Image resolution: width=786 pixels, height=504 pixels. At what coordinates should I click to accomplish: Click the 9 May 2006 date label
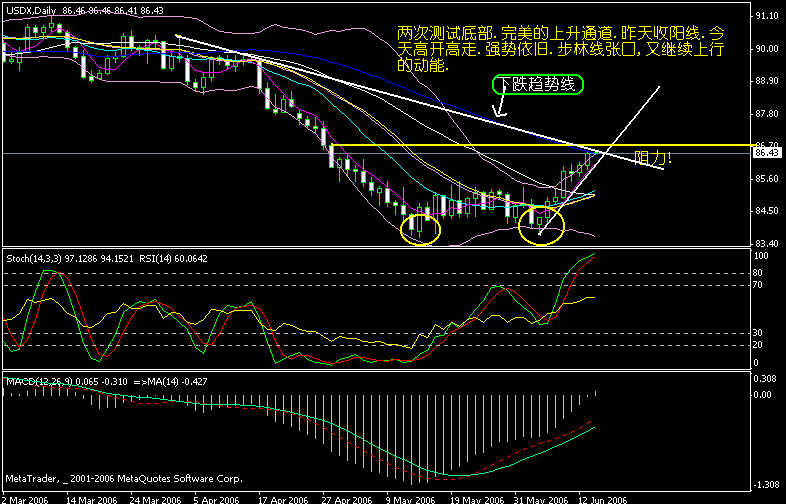(x=412, y=499)
